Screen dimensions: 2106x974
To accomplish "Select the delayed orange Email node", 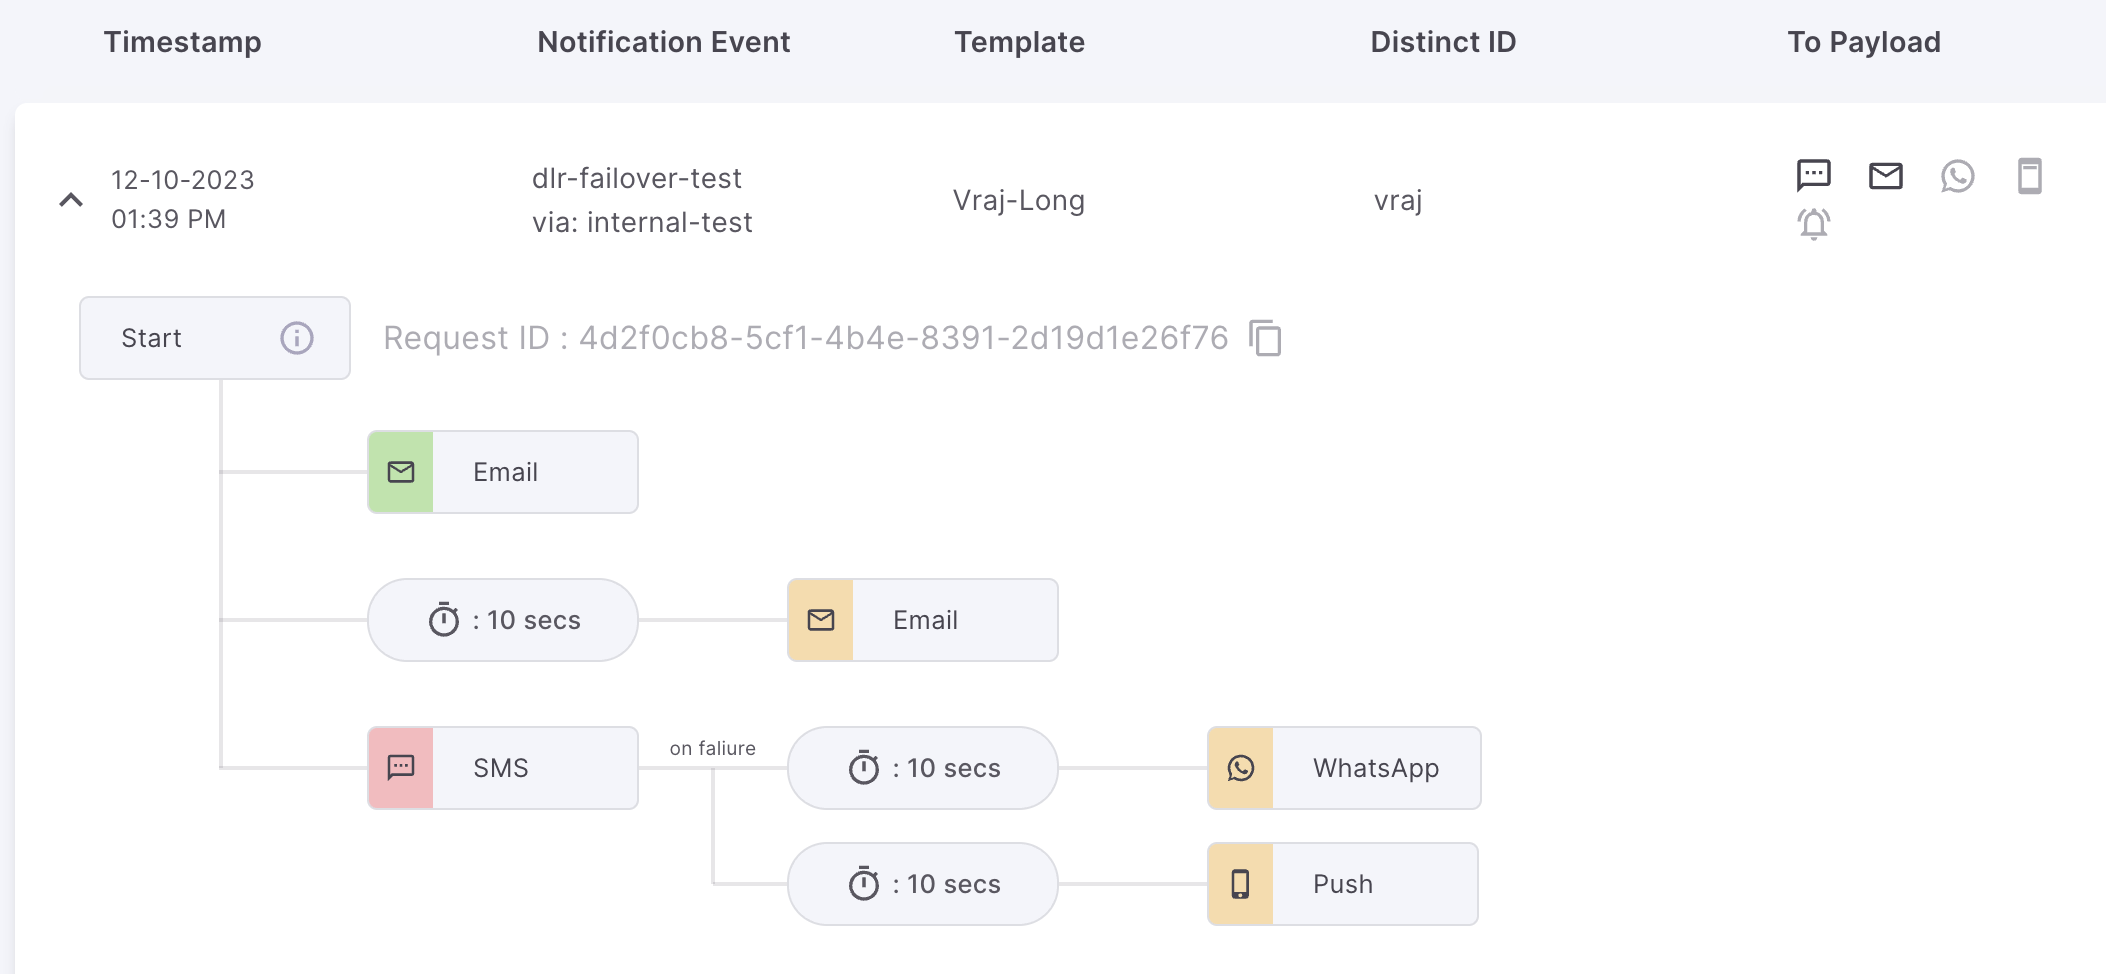I will tap(923, 620).
